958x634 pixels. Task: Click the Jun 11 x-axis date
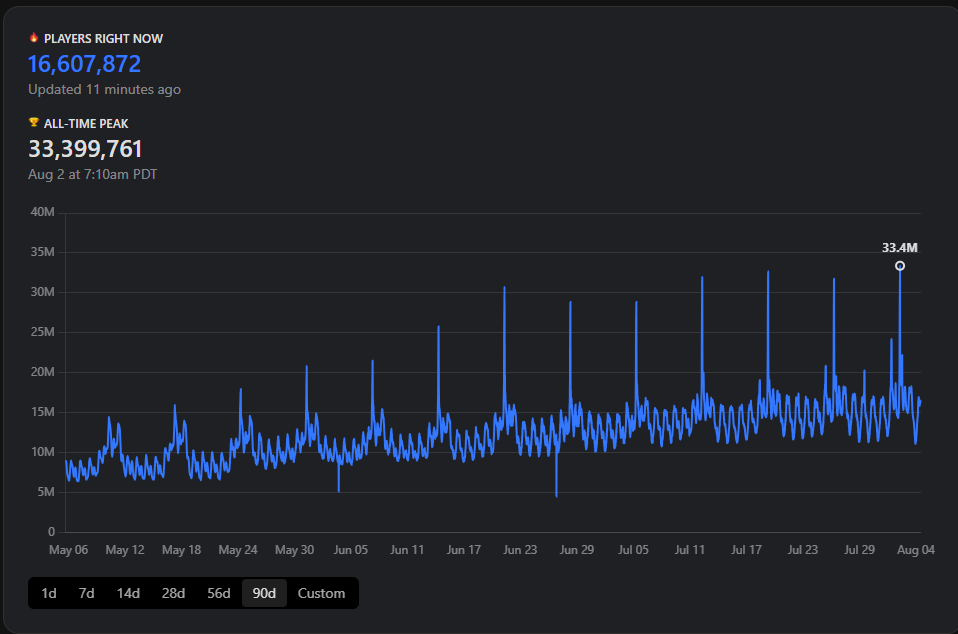point(407,550)
